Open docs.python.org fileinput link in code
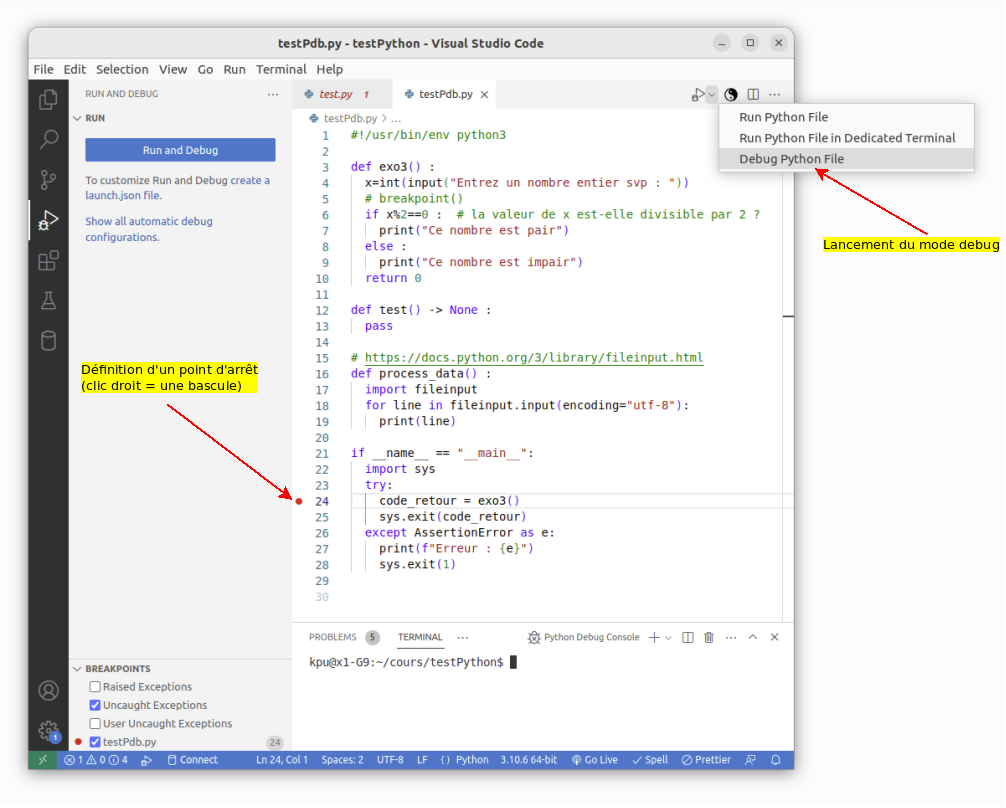Image resolution: width=1006 pixels, height=808 pixels. pyautogui.click(x=534, y=358)
